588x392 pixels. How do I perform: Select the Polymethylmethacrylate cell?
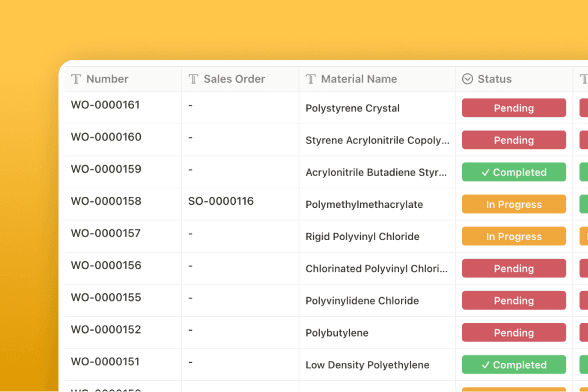click(377, 204)
